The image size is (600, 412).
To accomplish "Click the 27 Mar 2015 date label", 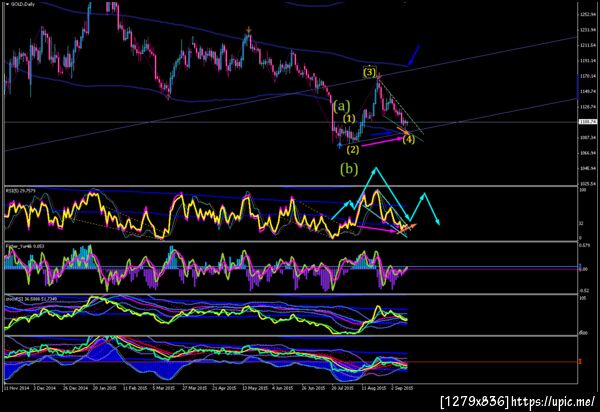I will (x=194, y=388).
